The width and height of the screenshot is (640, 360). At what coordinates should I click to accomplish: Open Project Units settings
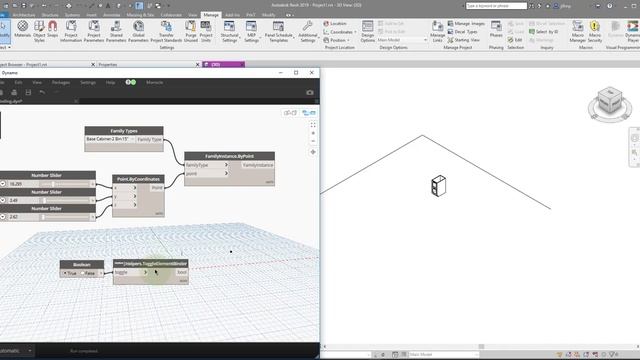206,31
